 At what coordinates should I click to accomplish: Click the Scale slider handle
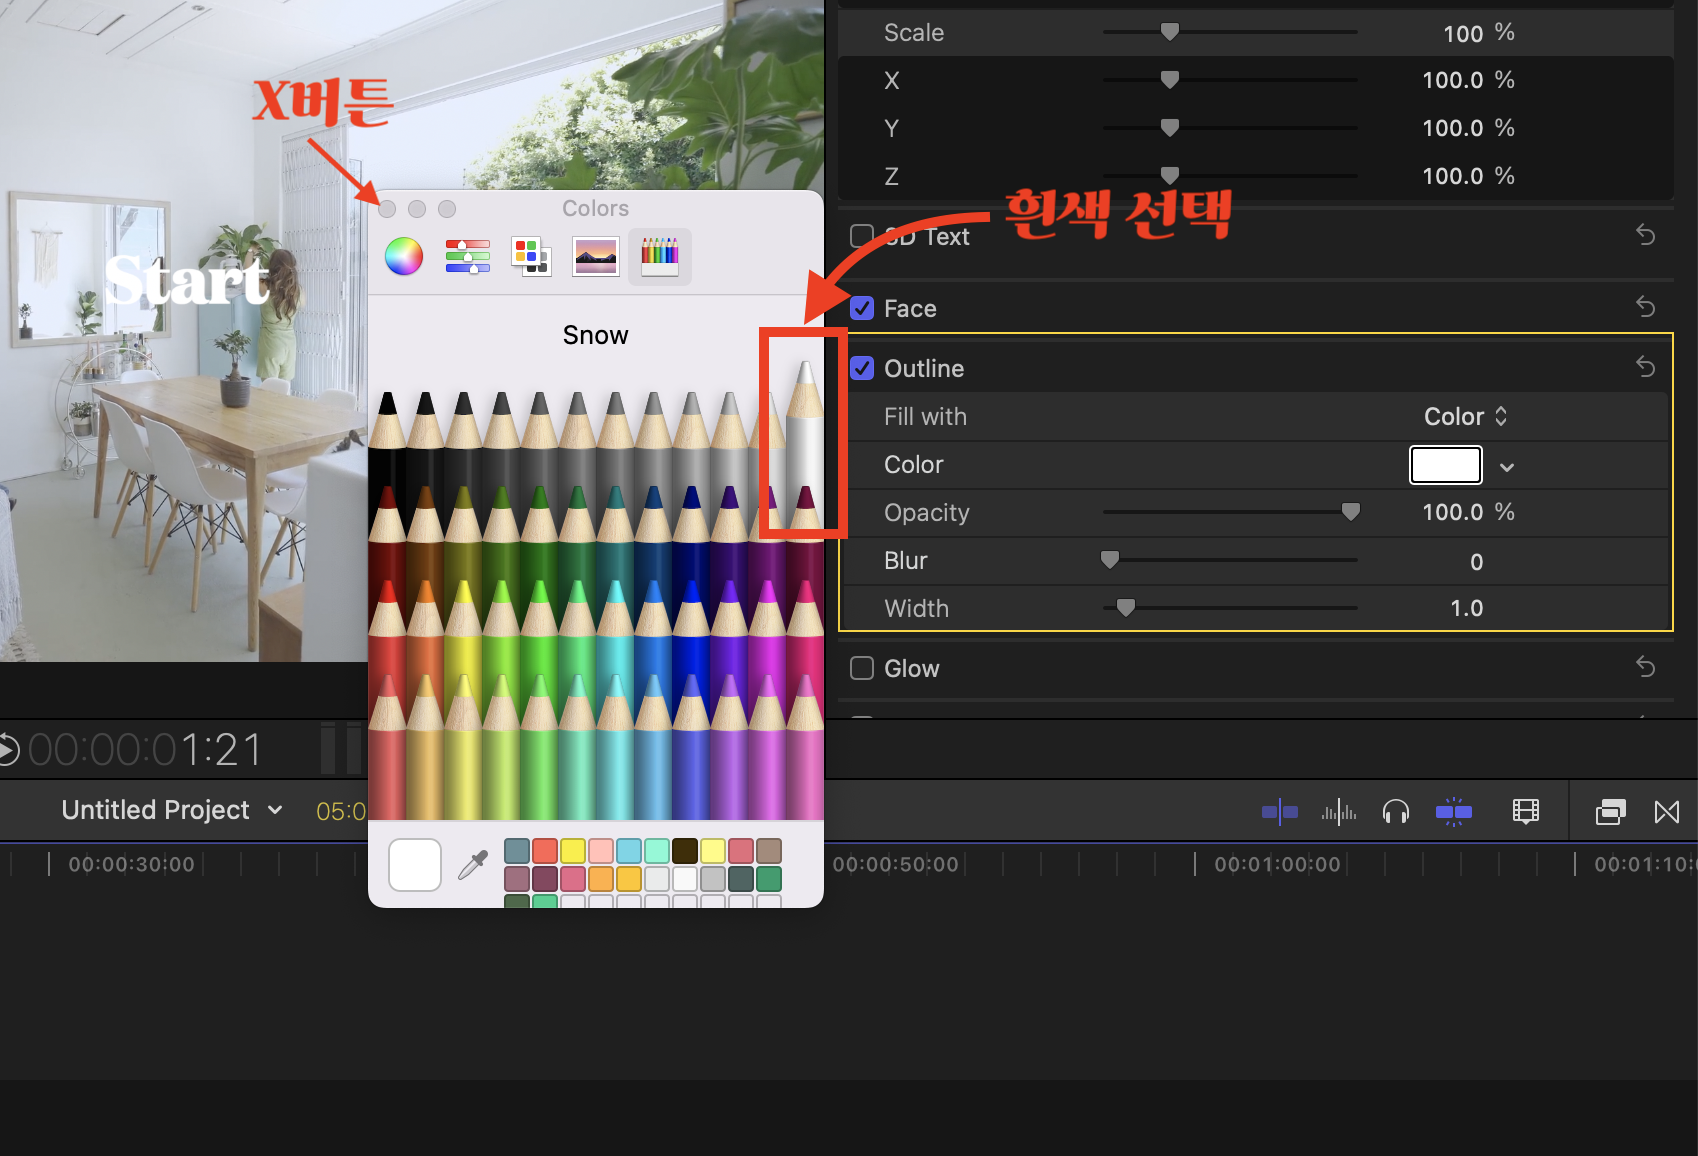point(1169,32)
